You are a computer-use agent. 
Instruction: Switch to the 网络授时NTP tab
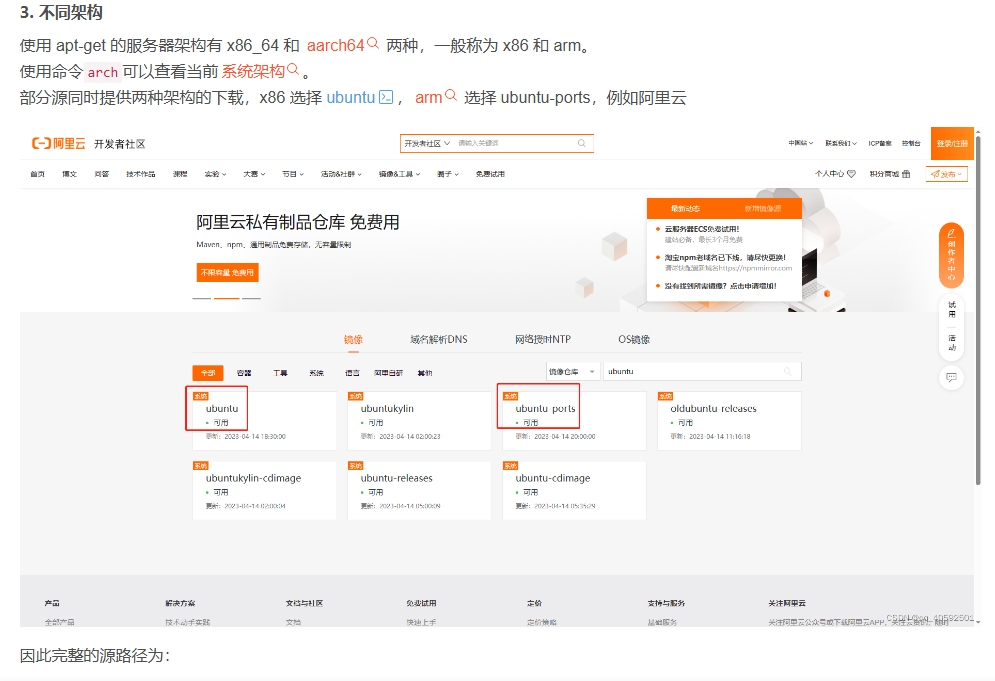pyautogui.click(x=543, y=340)
